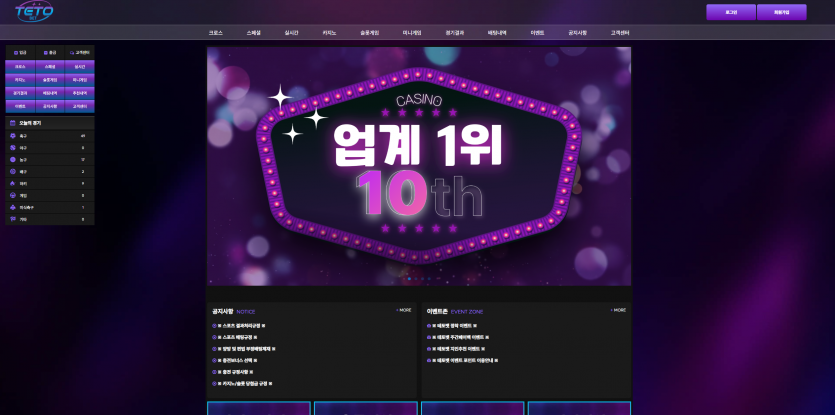Open 경기결과 in the top navigation bar
Viewport: 835px width, 415px height.
455,32
